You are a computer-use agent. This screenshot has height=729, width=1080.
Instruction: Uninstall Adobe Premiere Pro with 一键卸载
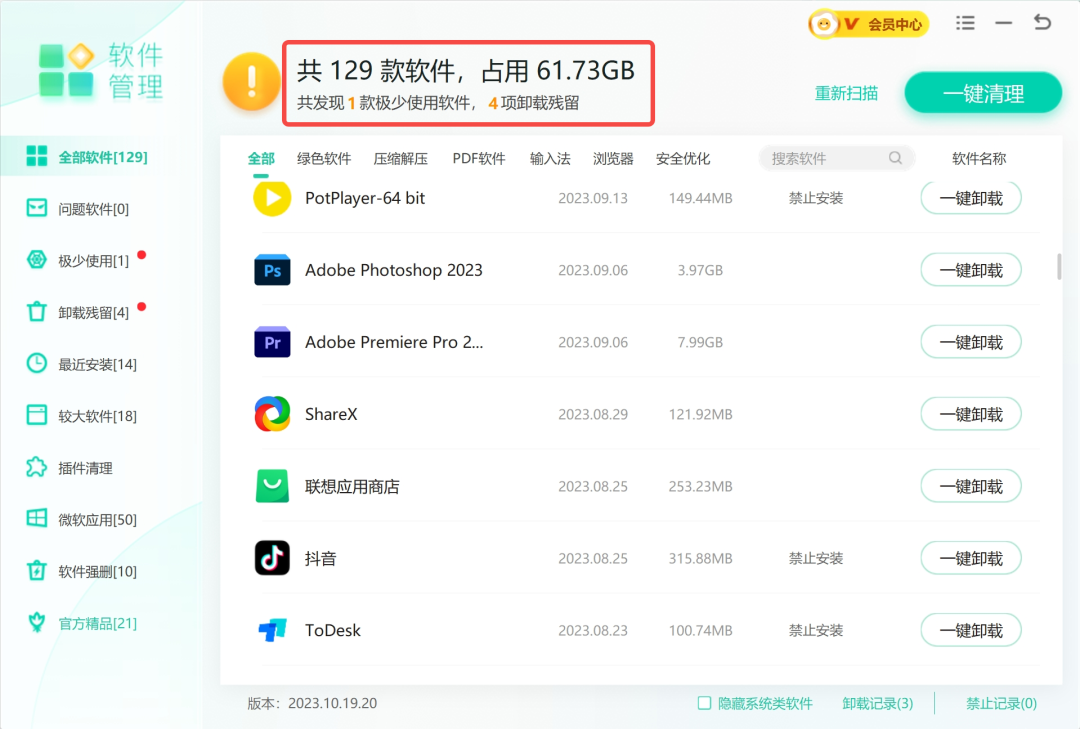pos(970,342)
